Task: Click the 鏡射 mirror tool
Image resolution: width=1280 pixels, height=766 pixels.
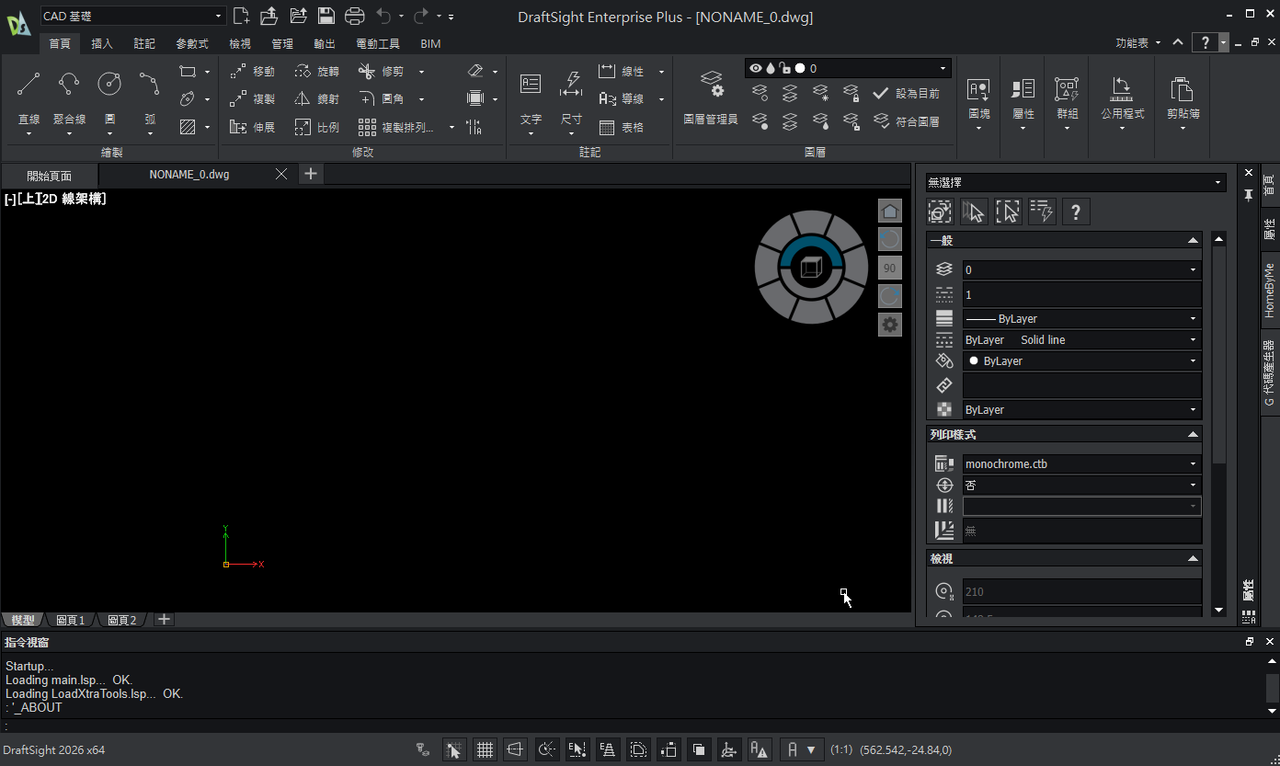Action: pyautogui.click(x=317, y=99)
